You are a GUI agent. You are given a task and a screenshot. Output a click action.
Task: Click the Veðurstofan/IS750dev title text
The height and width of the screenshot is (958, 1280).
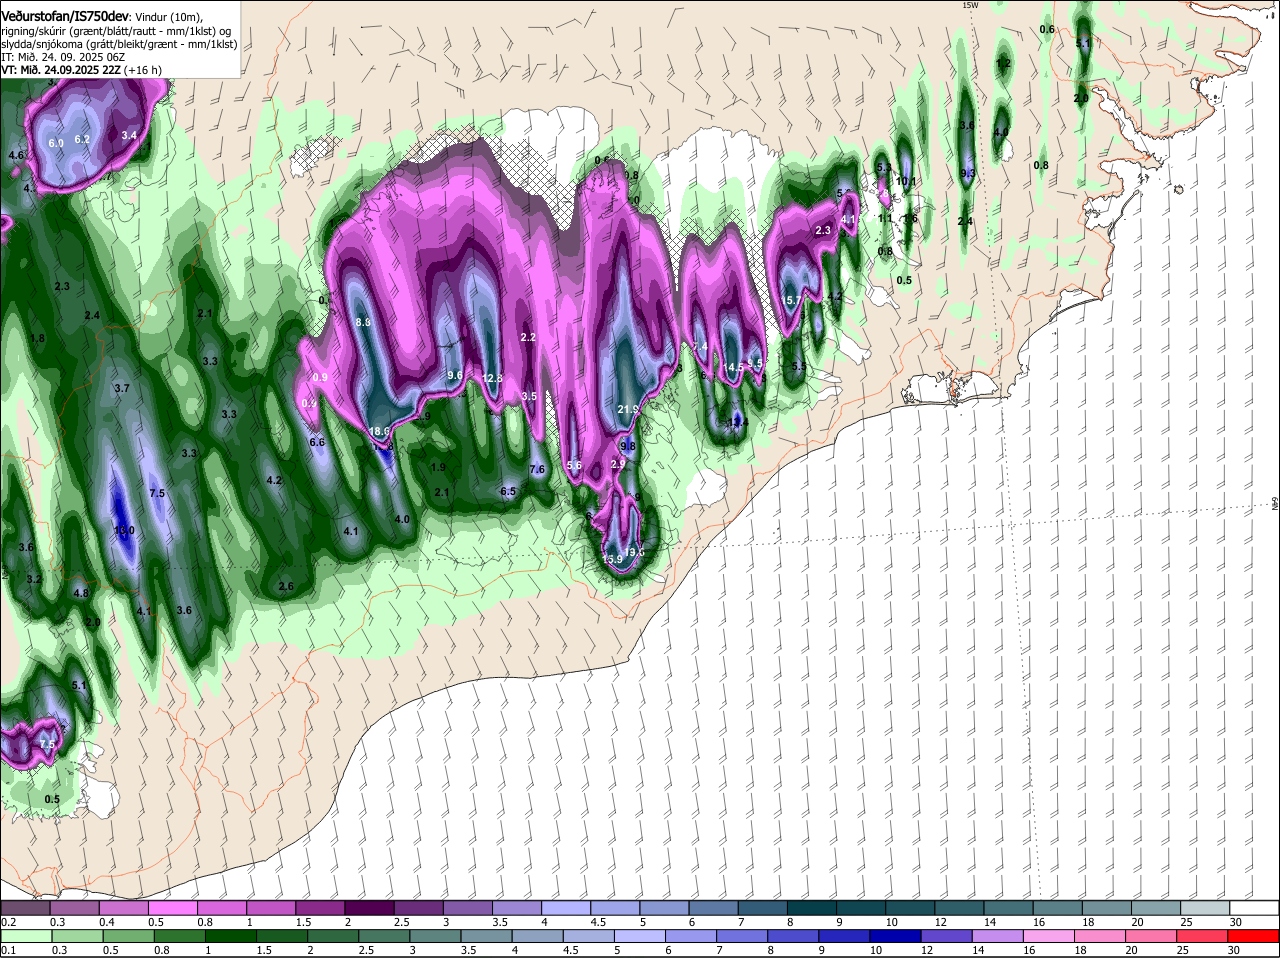pyautogui.click(x=65, y=15)
